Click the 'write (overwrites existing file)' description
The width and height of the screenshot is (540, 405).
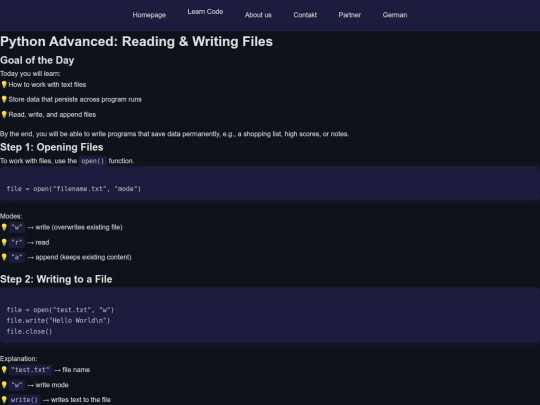tap(79, 227)
